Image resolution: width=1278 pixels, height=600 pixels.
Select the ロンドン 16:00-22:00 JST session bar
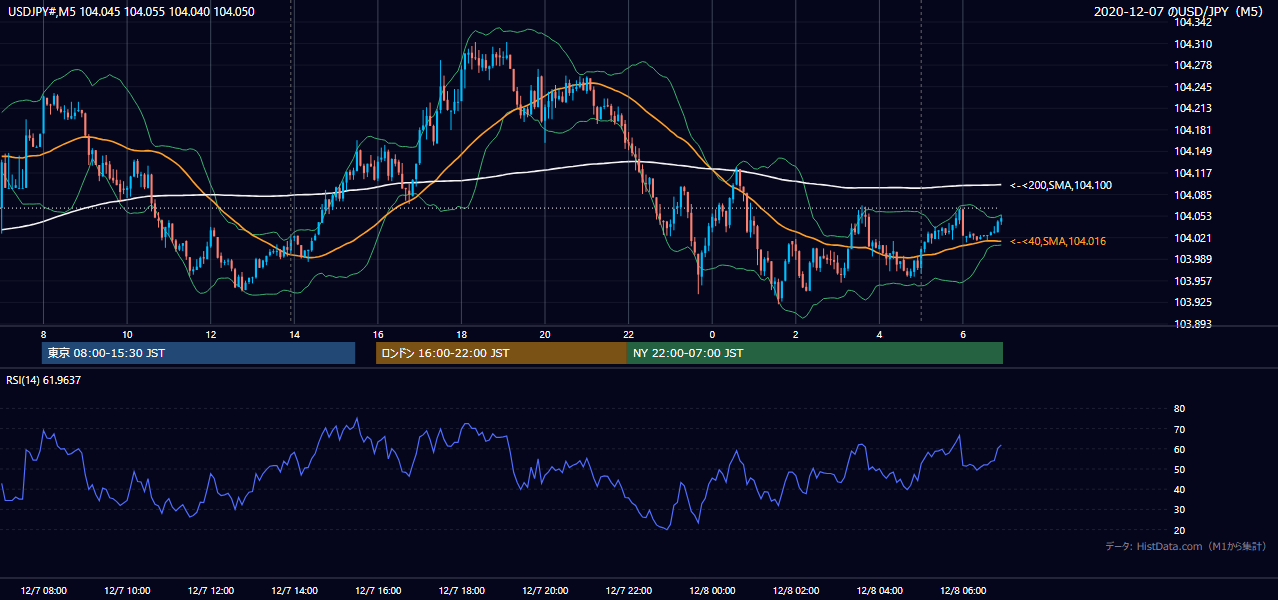point(501,353)
